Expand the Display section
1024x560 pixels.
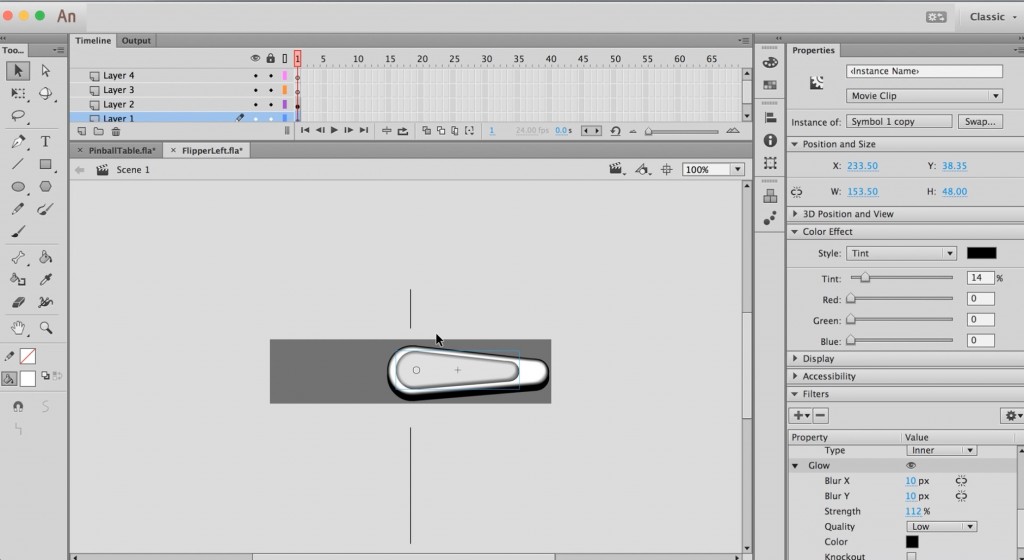795,359
